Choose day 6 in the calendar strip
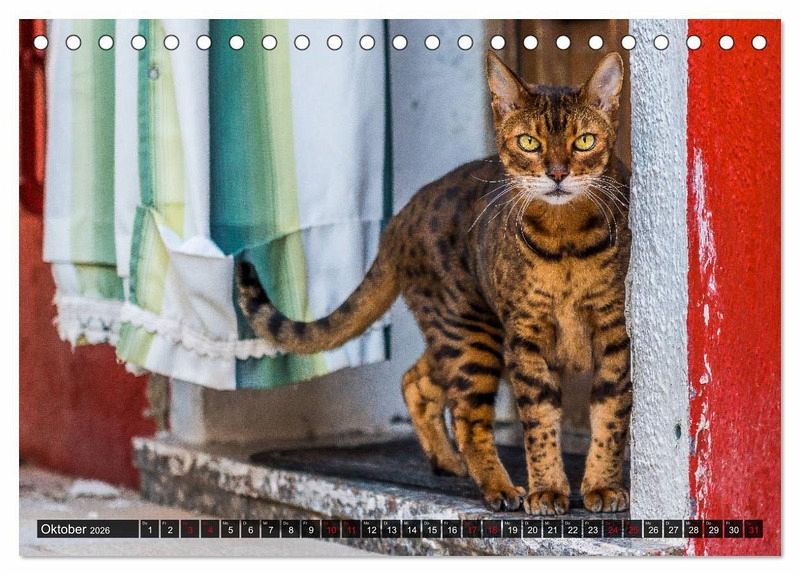The width and height of the screenshot is (800, 575). [251, 529]
